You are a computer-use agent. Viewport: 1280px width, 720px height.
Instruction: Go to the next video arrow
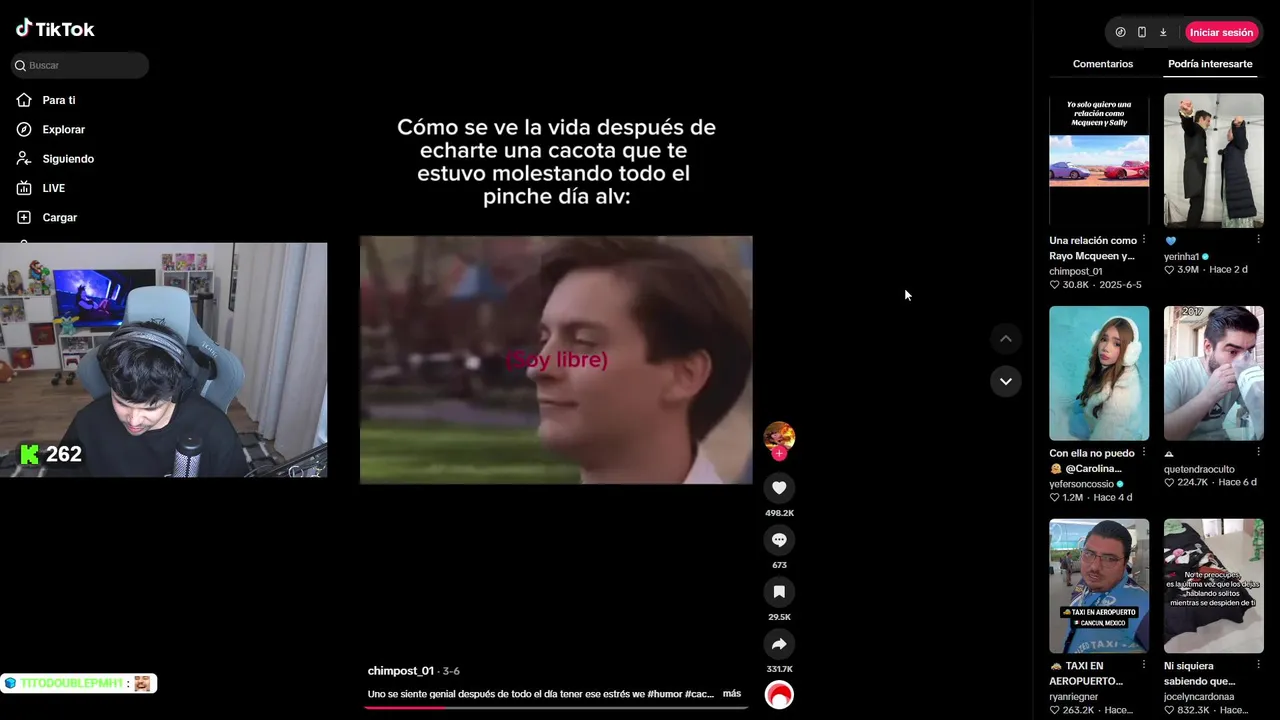[1006, 381]
